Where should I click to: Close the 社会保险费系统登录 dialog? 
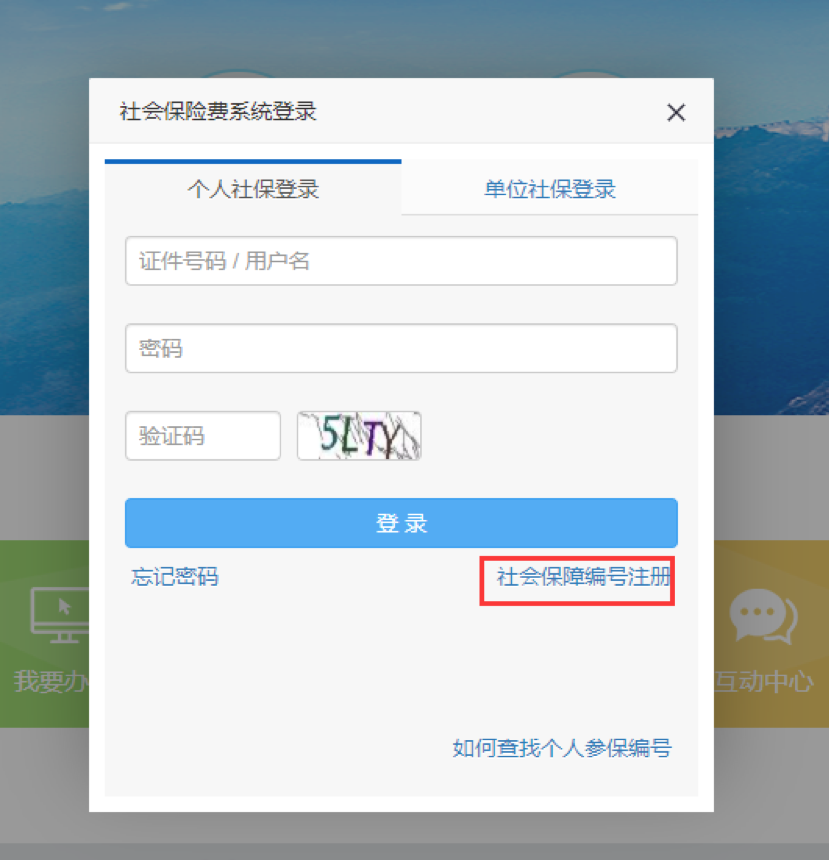point(676,113)
